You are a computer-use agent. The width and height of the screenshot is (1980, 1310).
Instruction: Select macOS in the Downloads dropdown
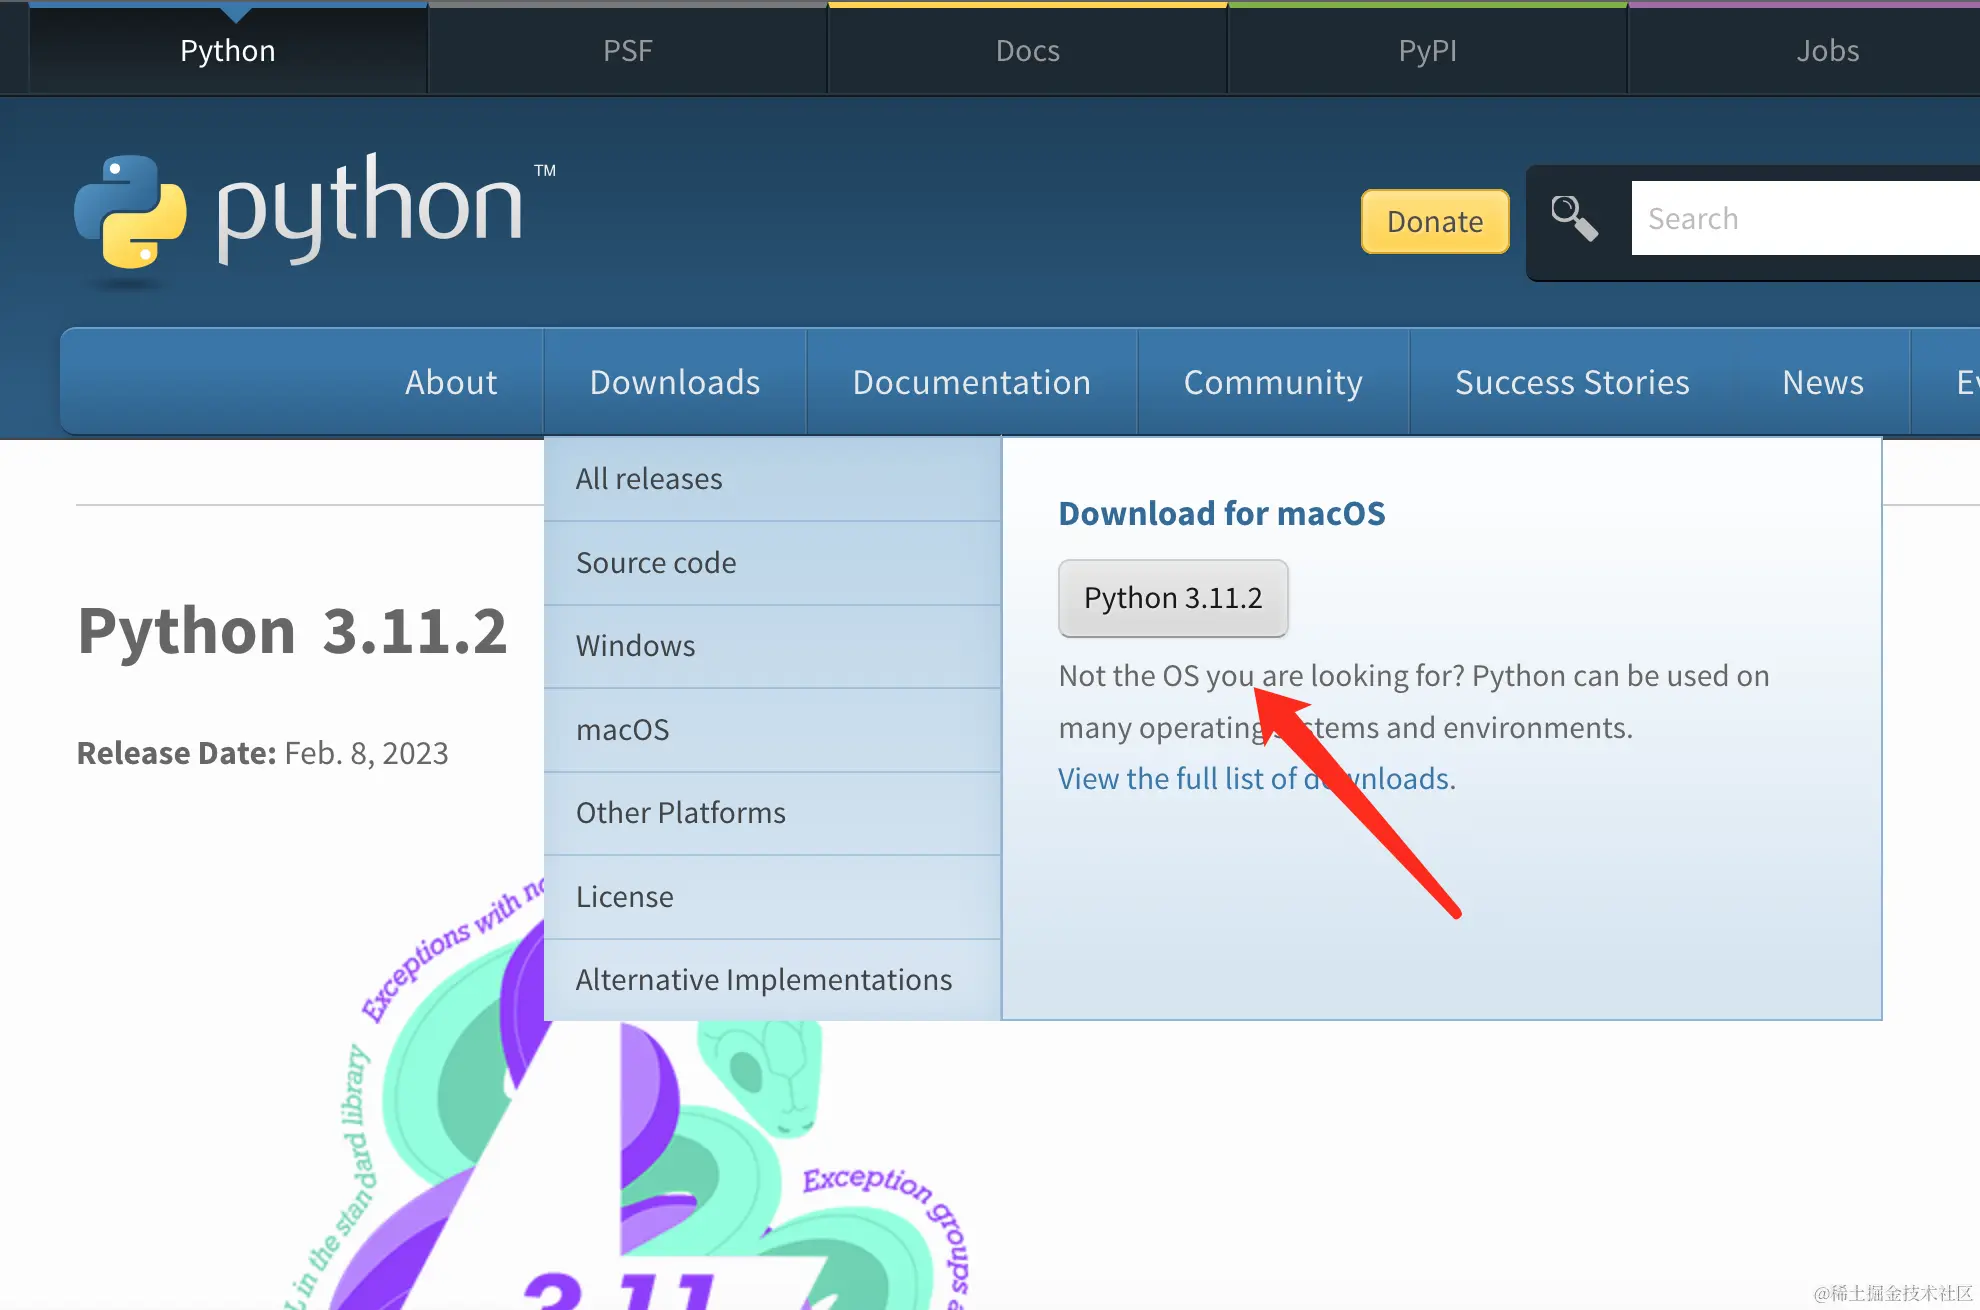772,730
